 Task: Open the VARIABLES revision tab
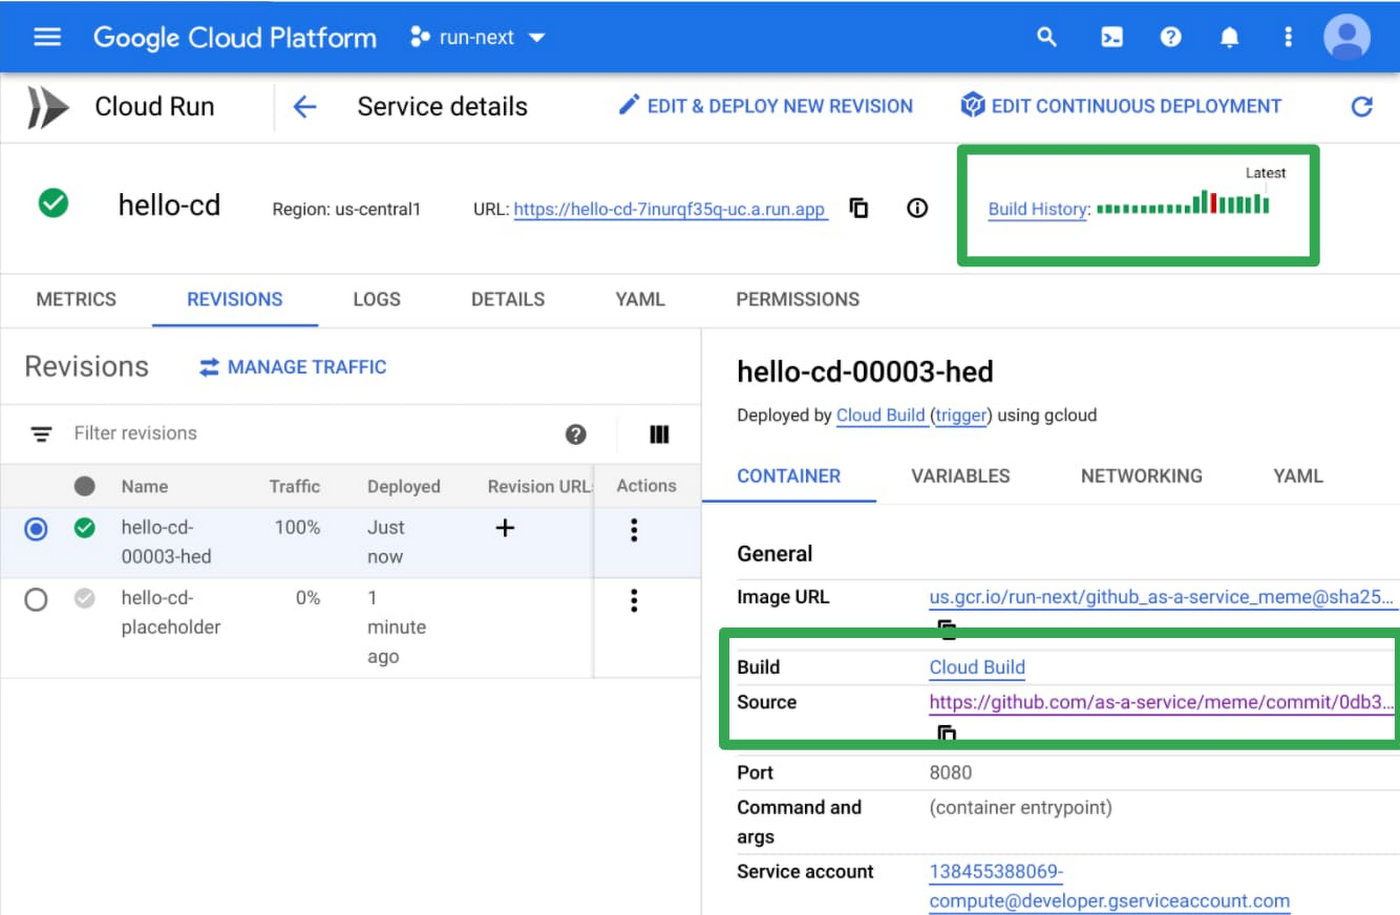point(961,476)
